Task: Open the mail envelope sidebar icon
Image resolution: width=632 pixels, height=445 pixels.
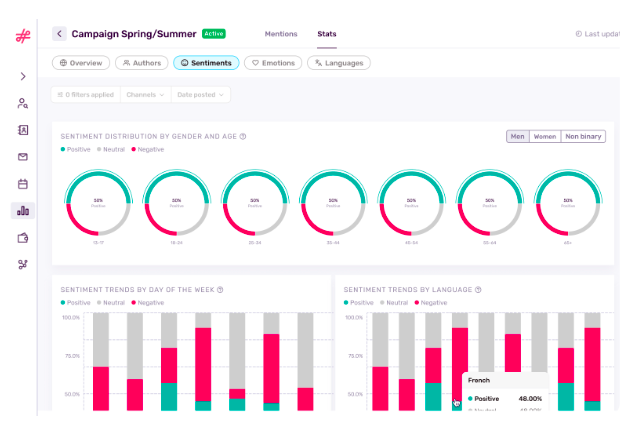Action: pyautogui.click(x=22, y=157)
